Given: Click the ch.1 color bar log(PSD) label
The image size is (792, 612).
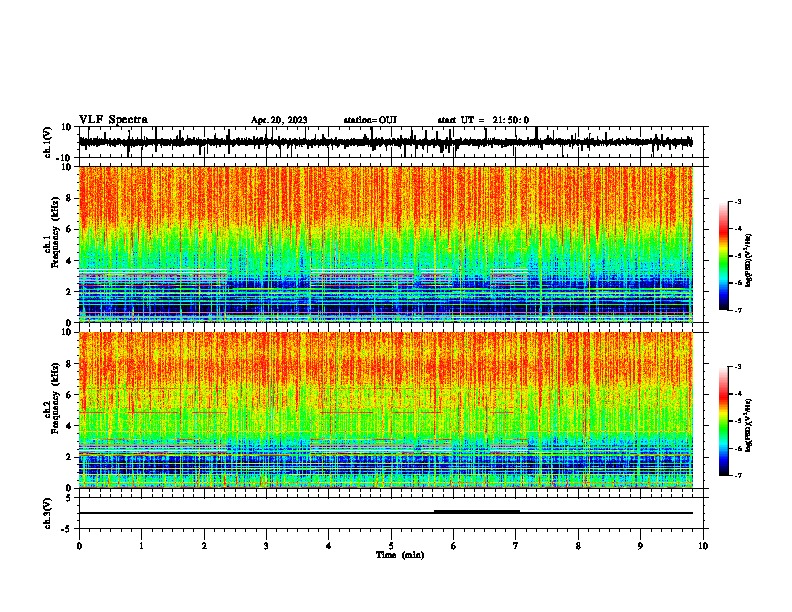Looking at the screenshot, I should pyautogui.click(x=748, y=261).
